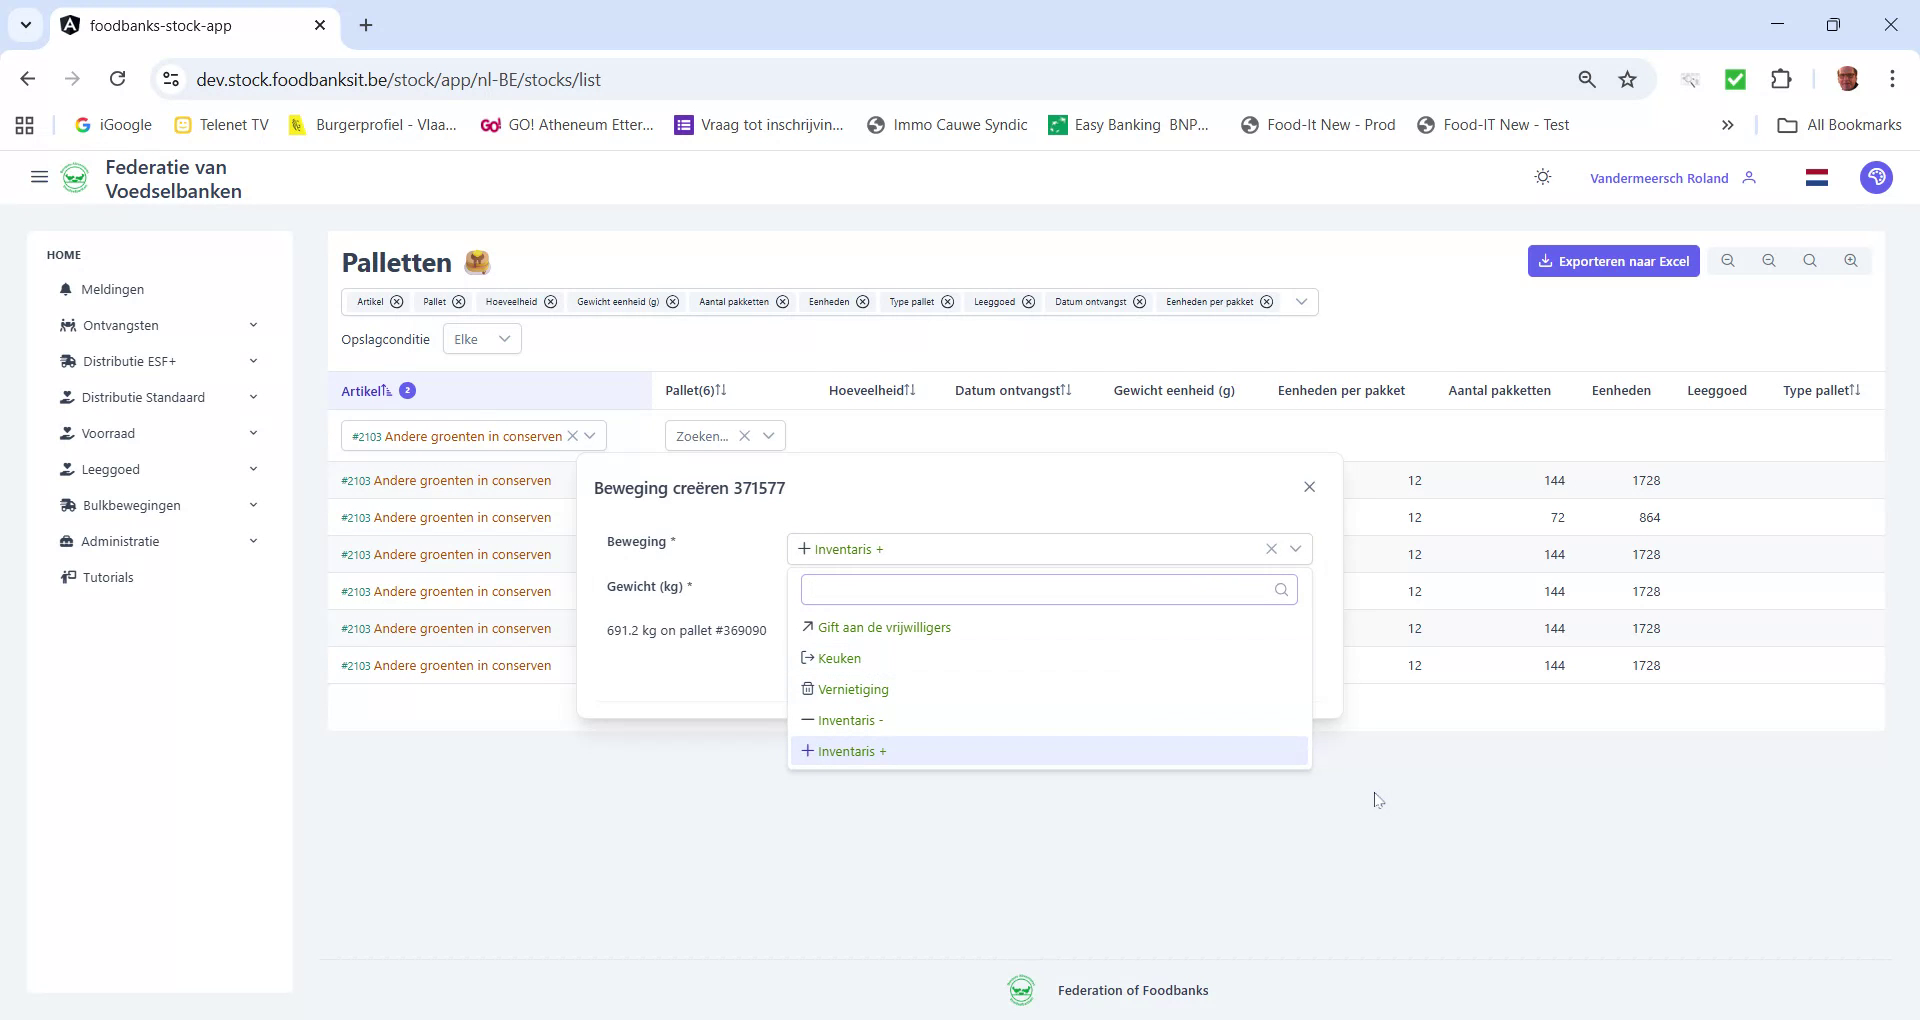Image resolution: width=1920 pixels, height=1020 pixels.
Task: Toggle light/dark theme with the sun icon
Action: click(1542, 176)
